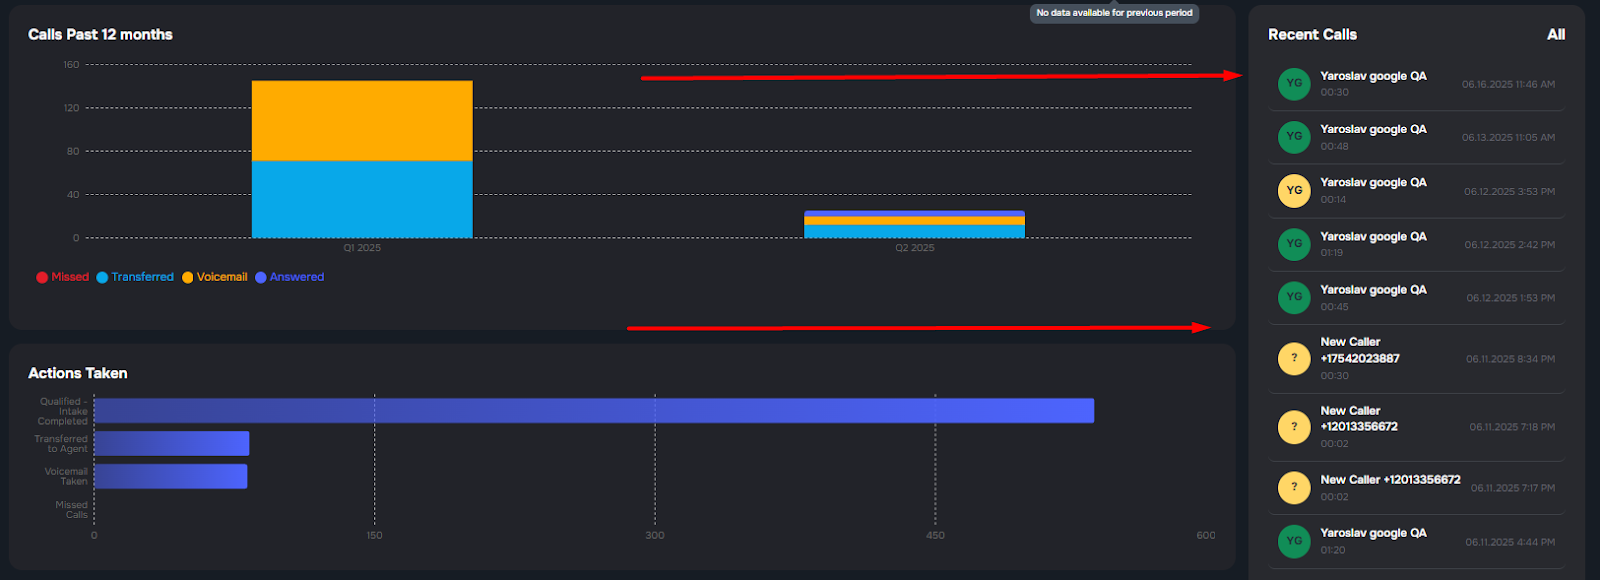Screen dimensions: 1600x580
Task: Click the Recent Calls heading
Action: click(x=1312, y=34)
